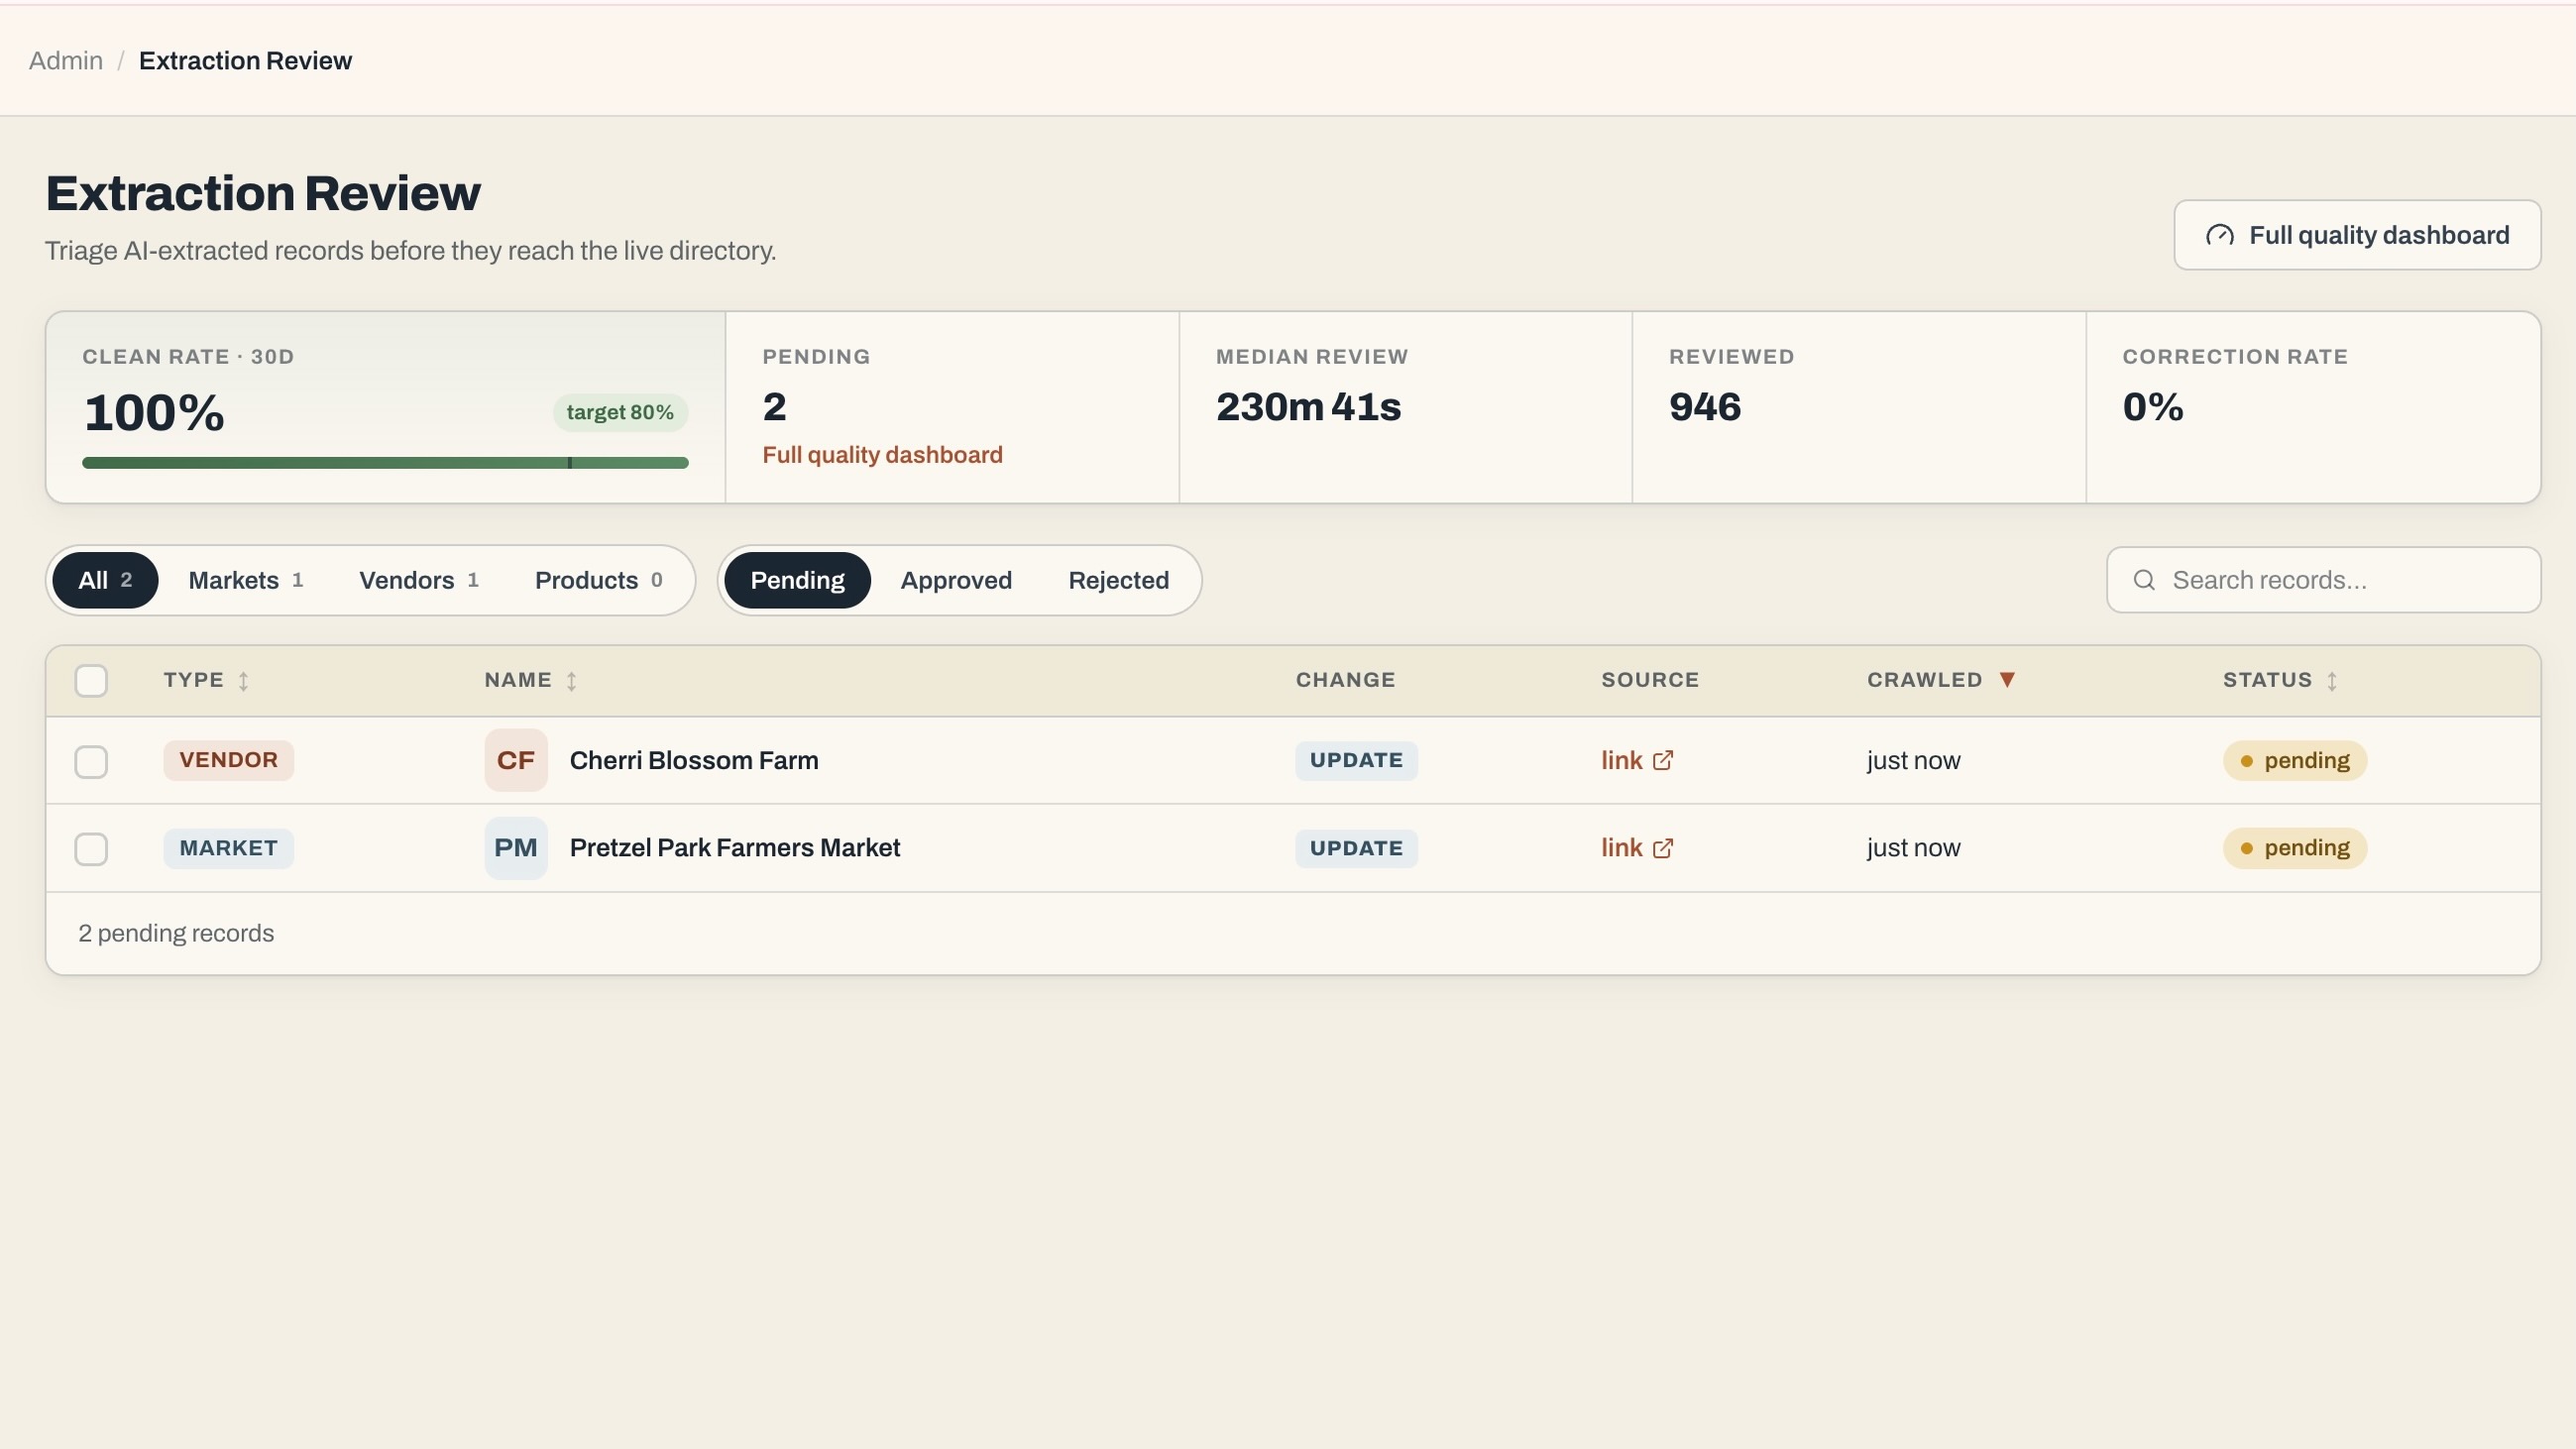Image resolution: width=2576 pixels, height=1449 pixels.
Task: Click UPDATE badge in Pretzel Park row
Action: (1356, 848)
